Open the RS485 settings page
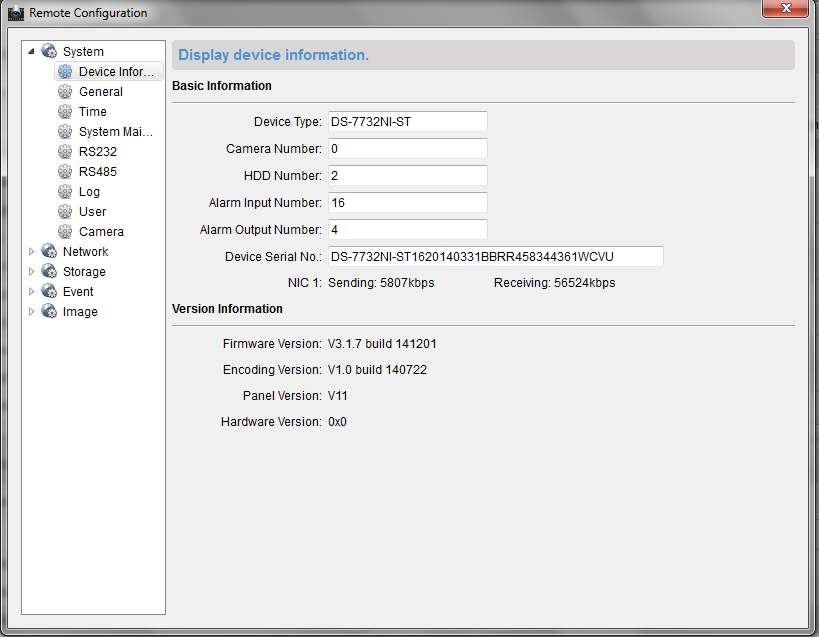819x637 pixels. pos(98,172)
